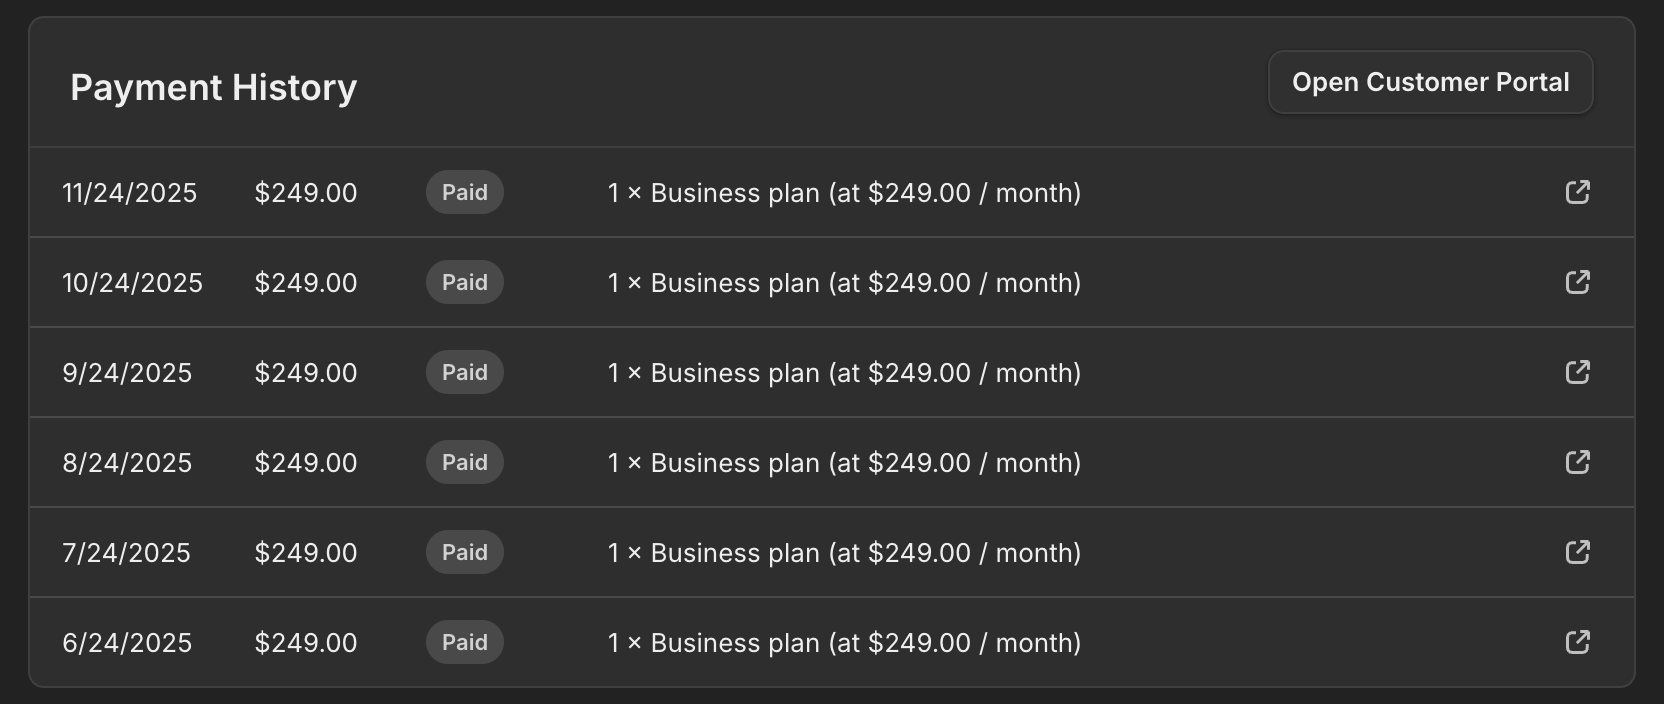
Task: Click the $249.00 amount for 9/24/2025
Action: (x=306, y=373)
